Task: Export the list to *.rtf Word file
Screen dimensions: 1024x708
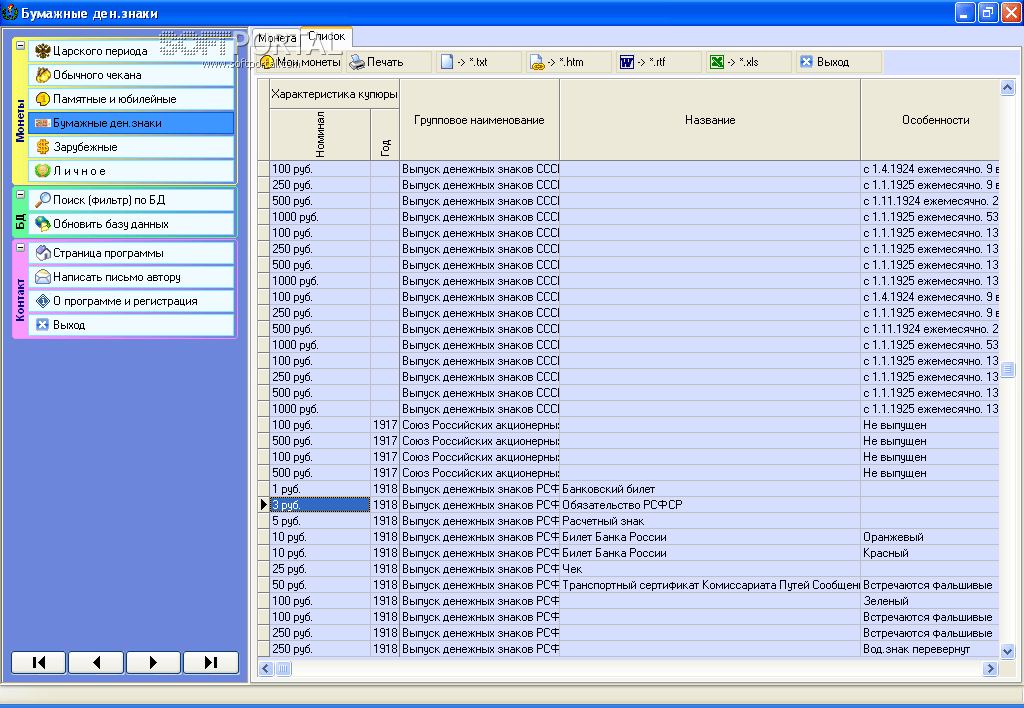Action: coord(660,62)
